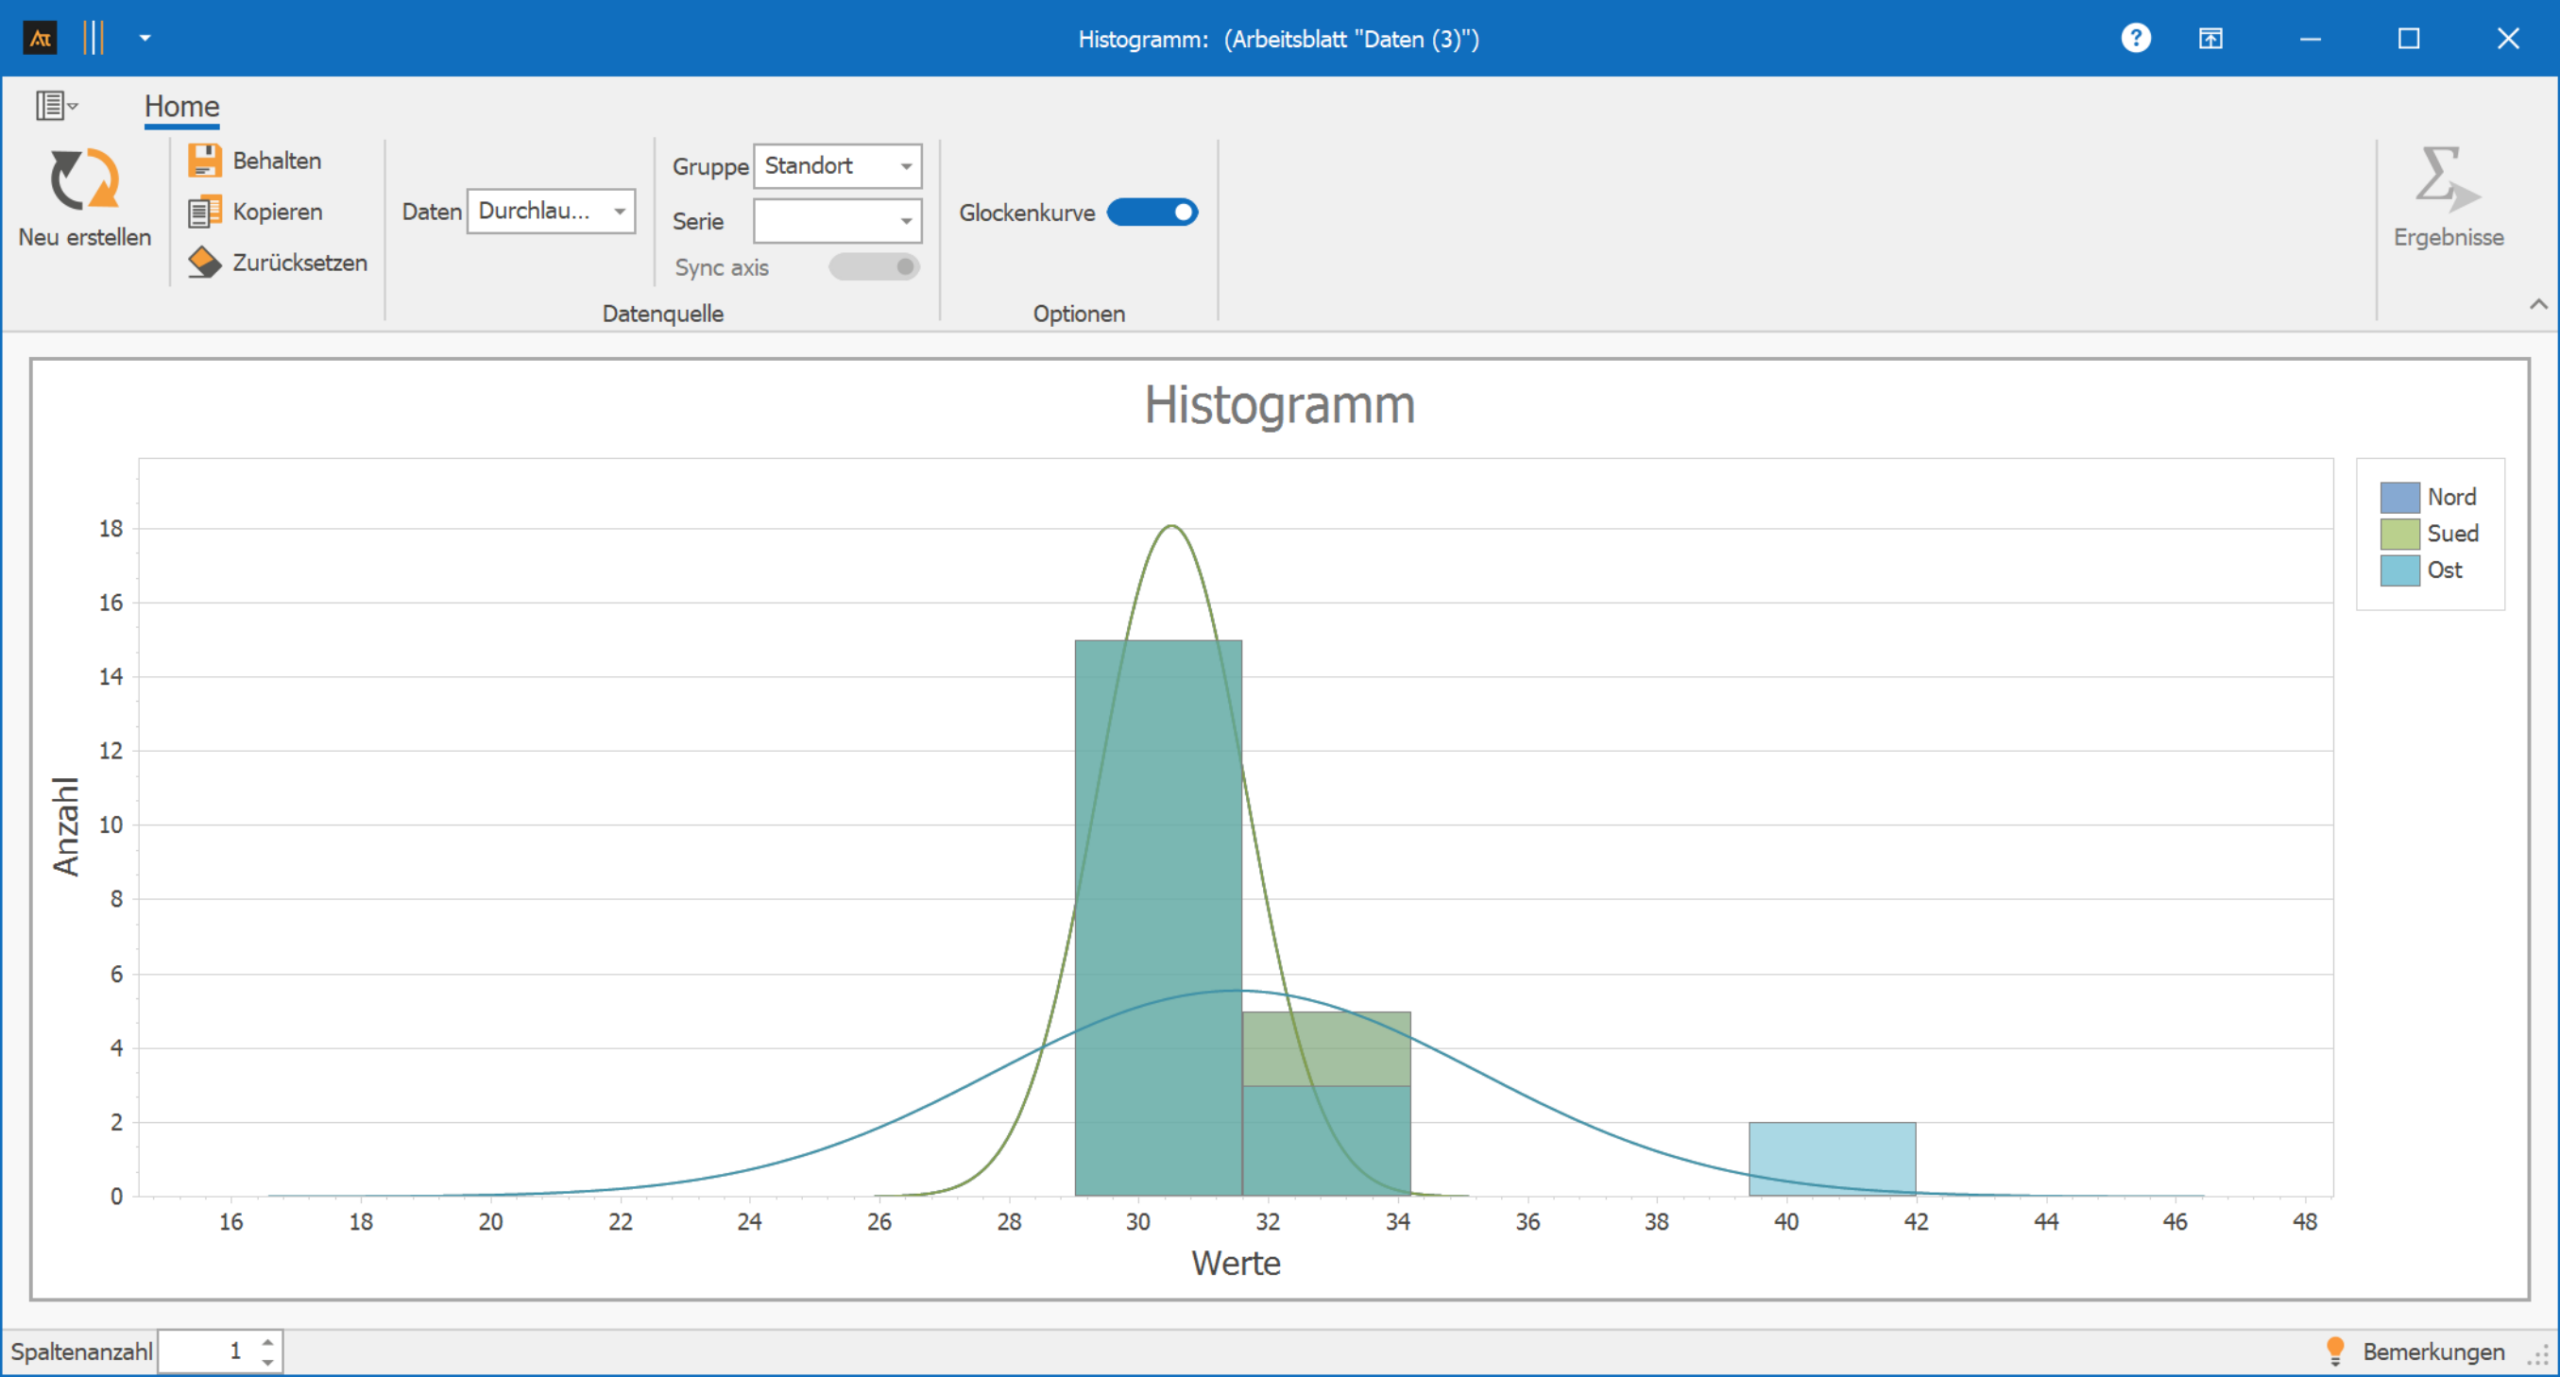Switch to the Home tab

click(181, 106)
